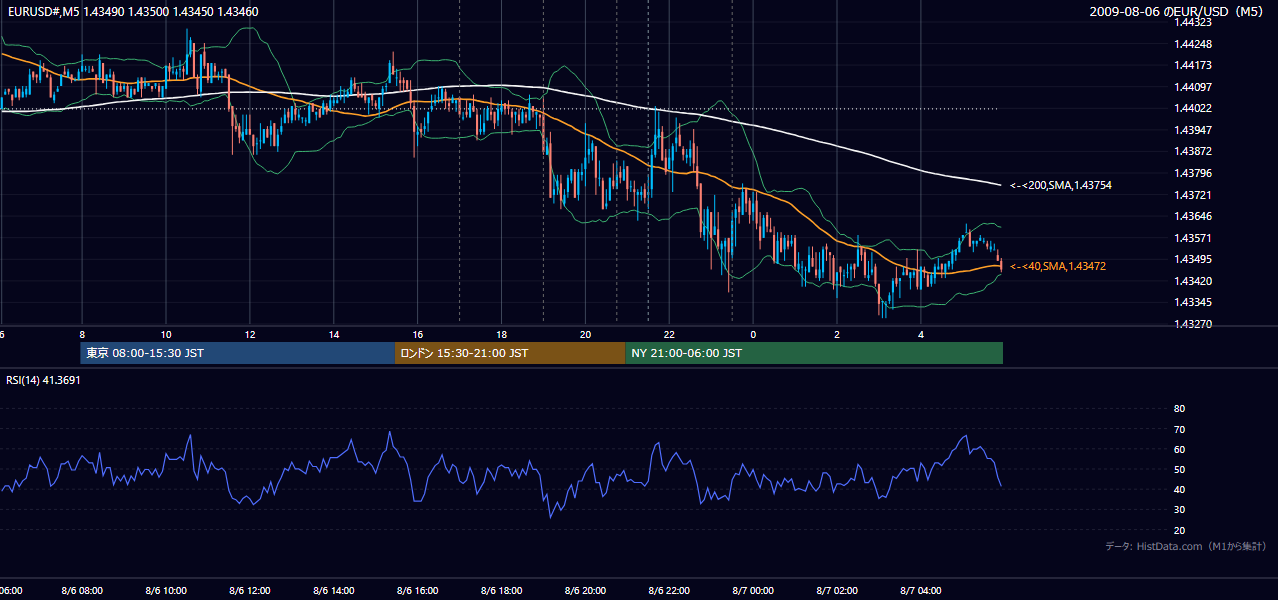Click price axis value 1.44097

[1194, 87]
